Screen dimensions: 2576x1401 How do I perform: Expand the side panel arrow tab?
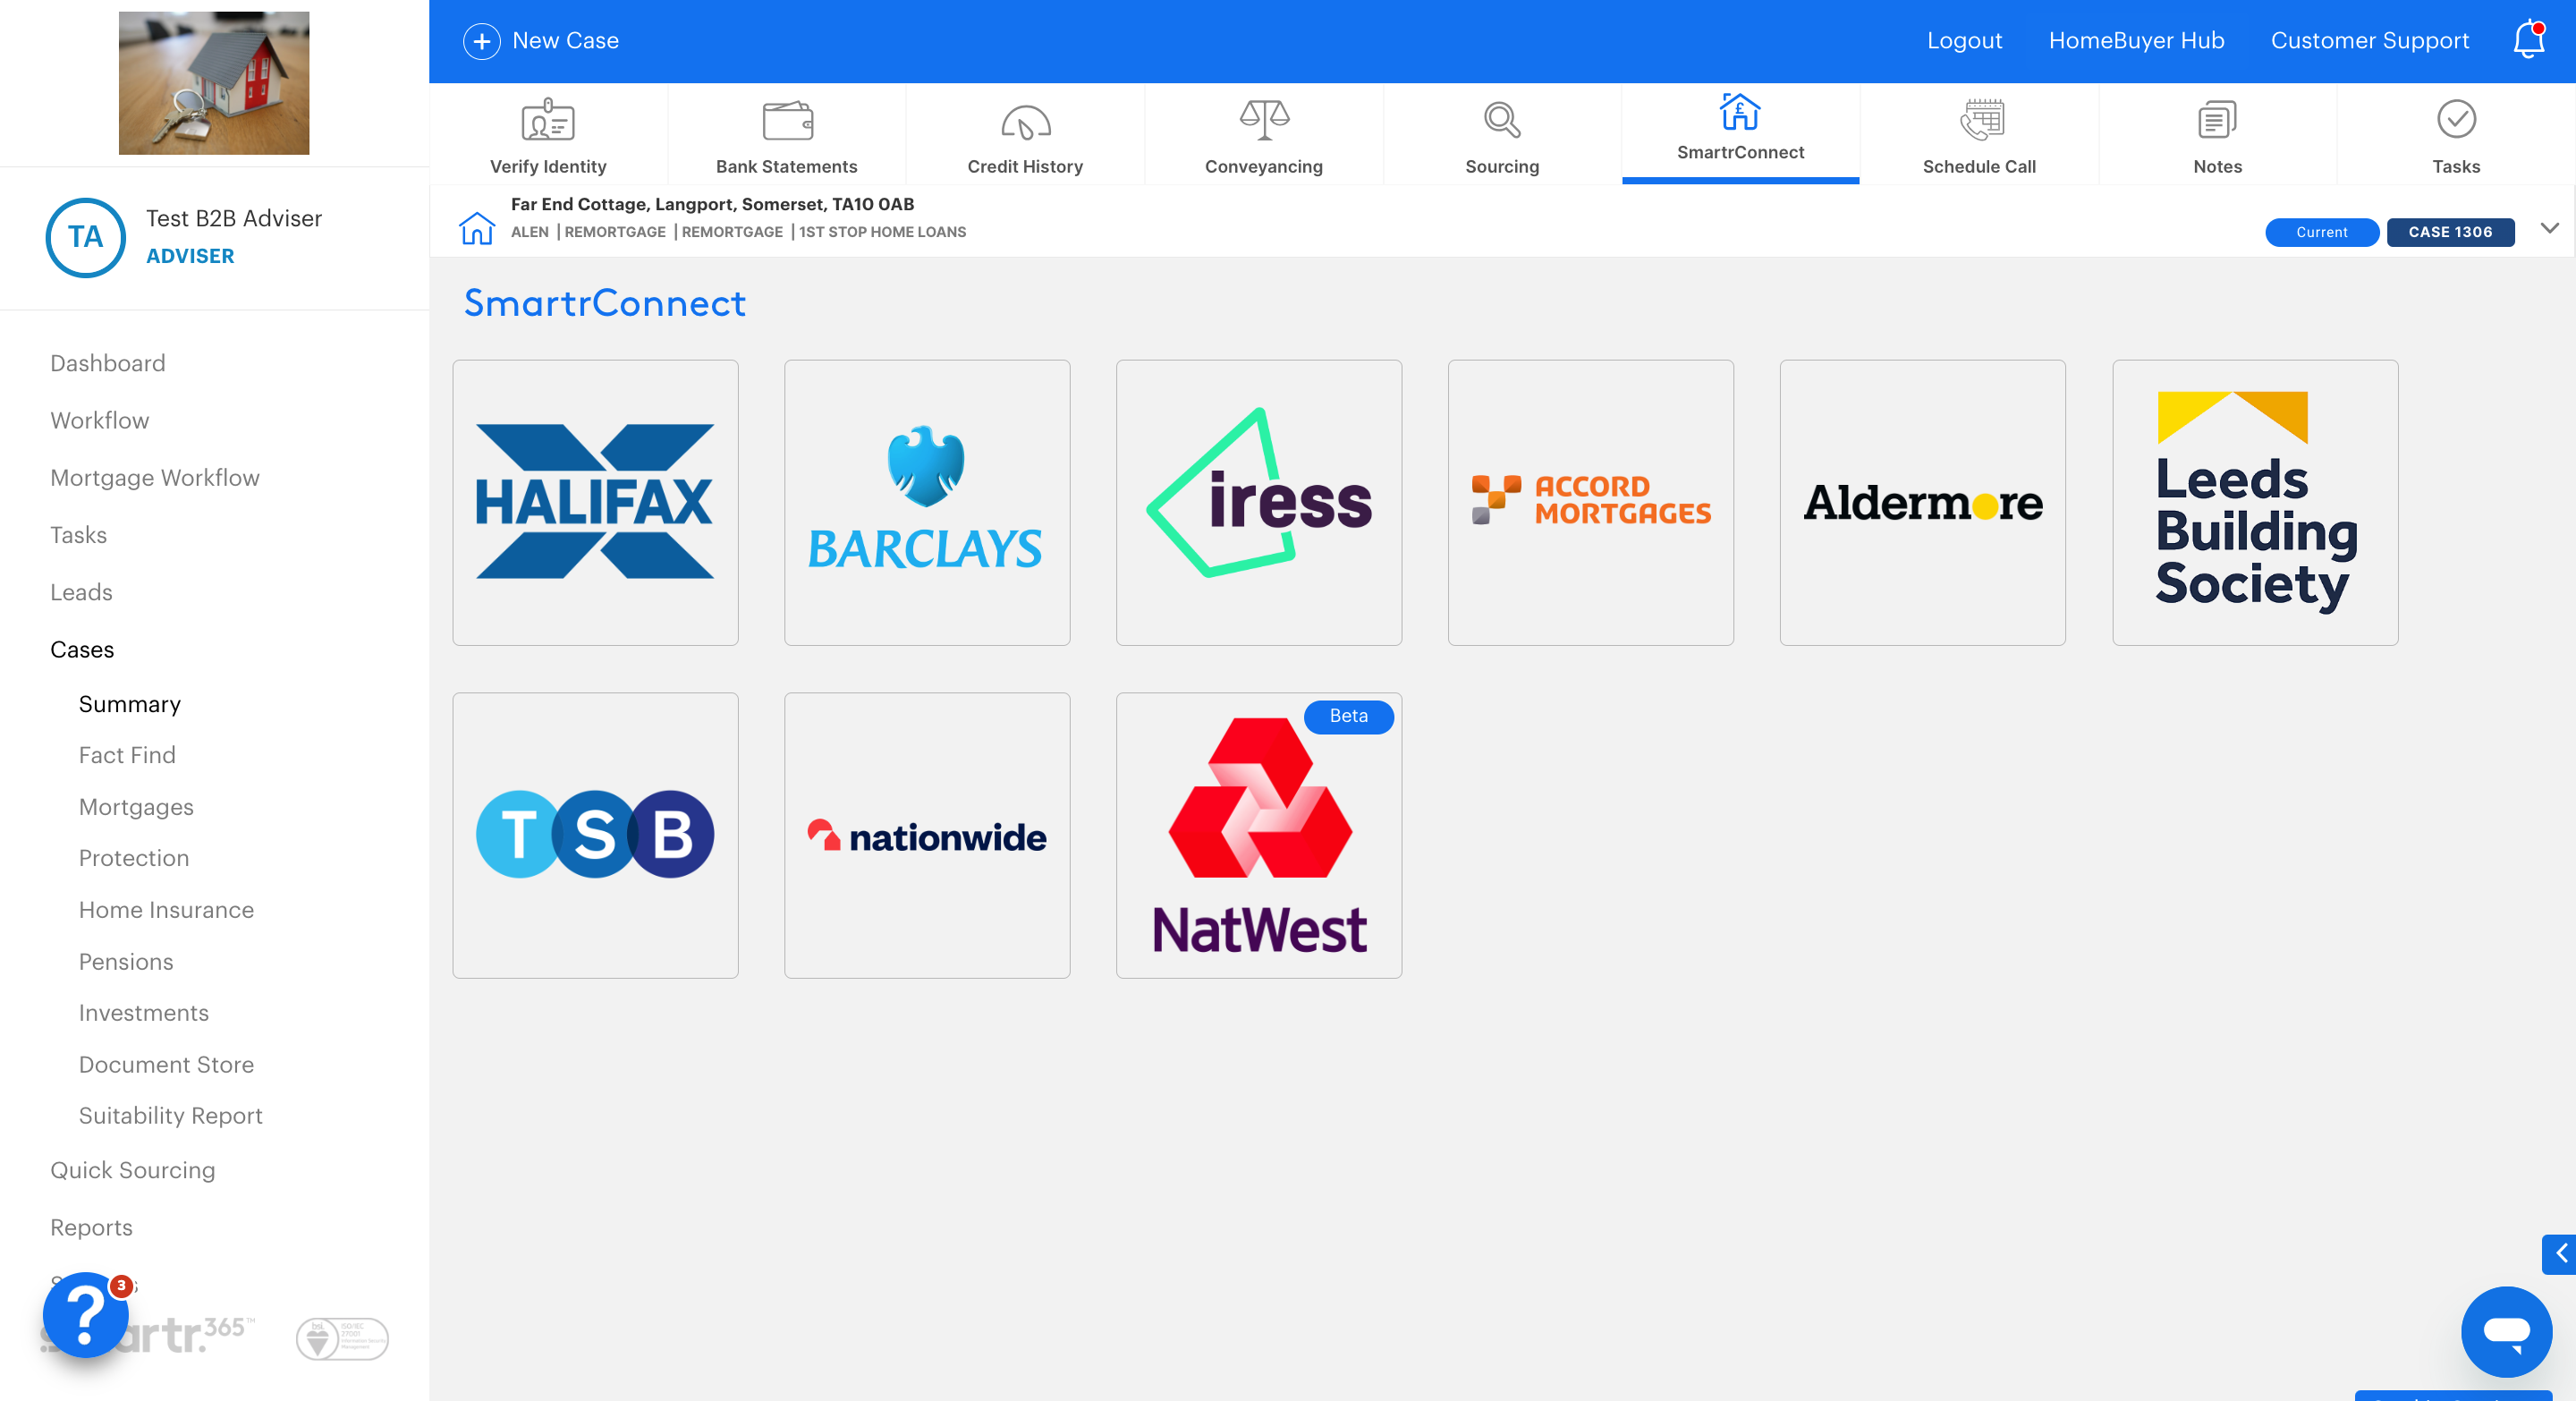(x=2559, y=1253)
